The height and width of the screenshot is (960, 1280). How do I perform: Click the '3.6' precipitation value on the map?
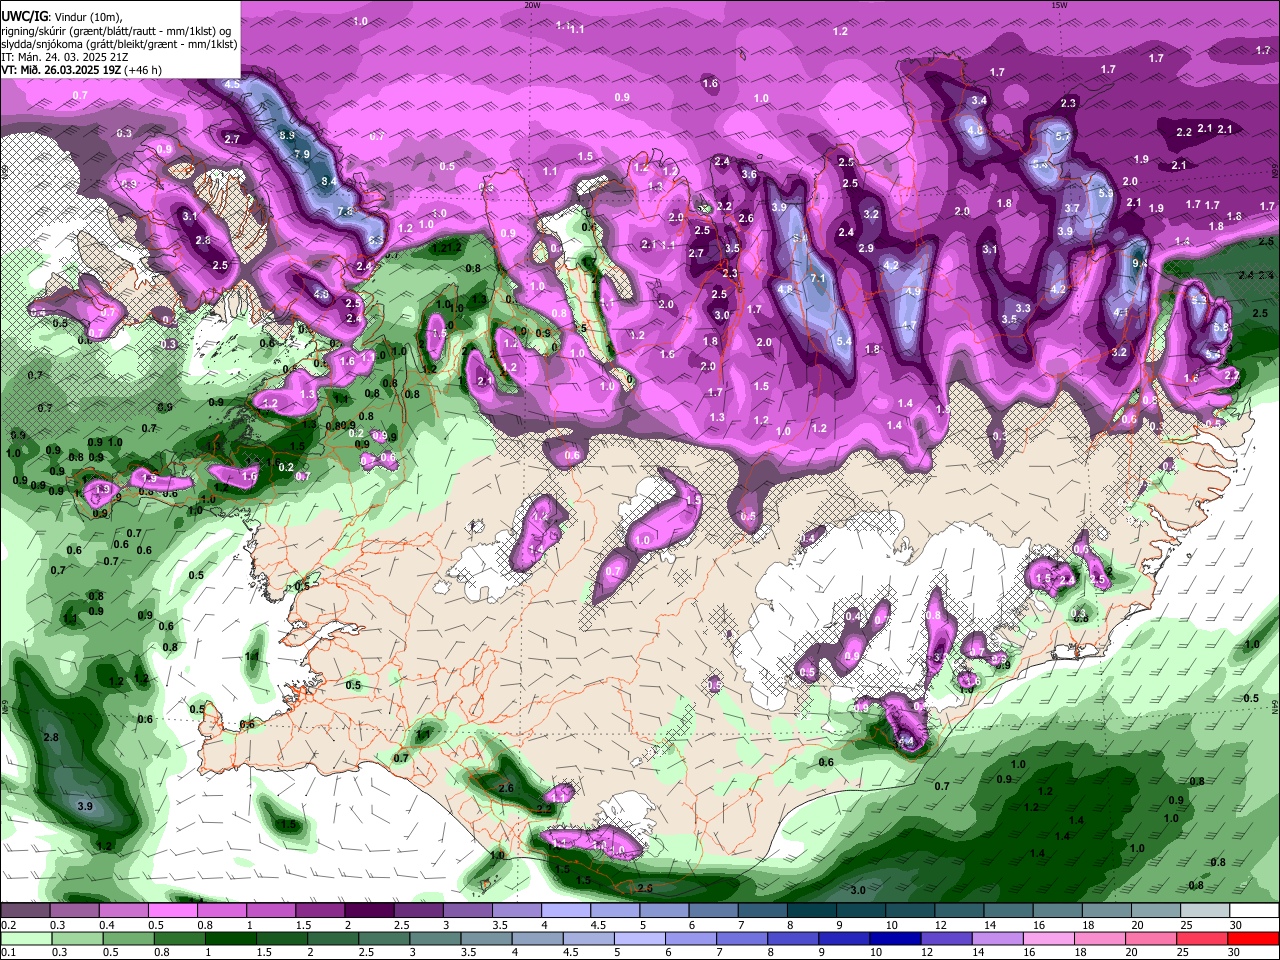tap(749, 175)
